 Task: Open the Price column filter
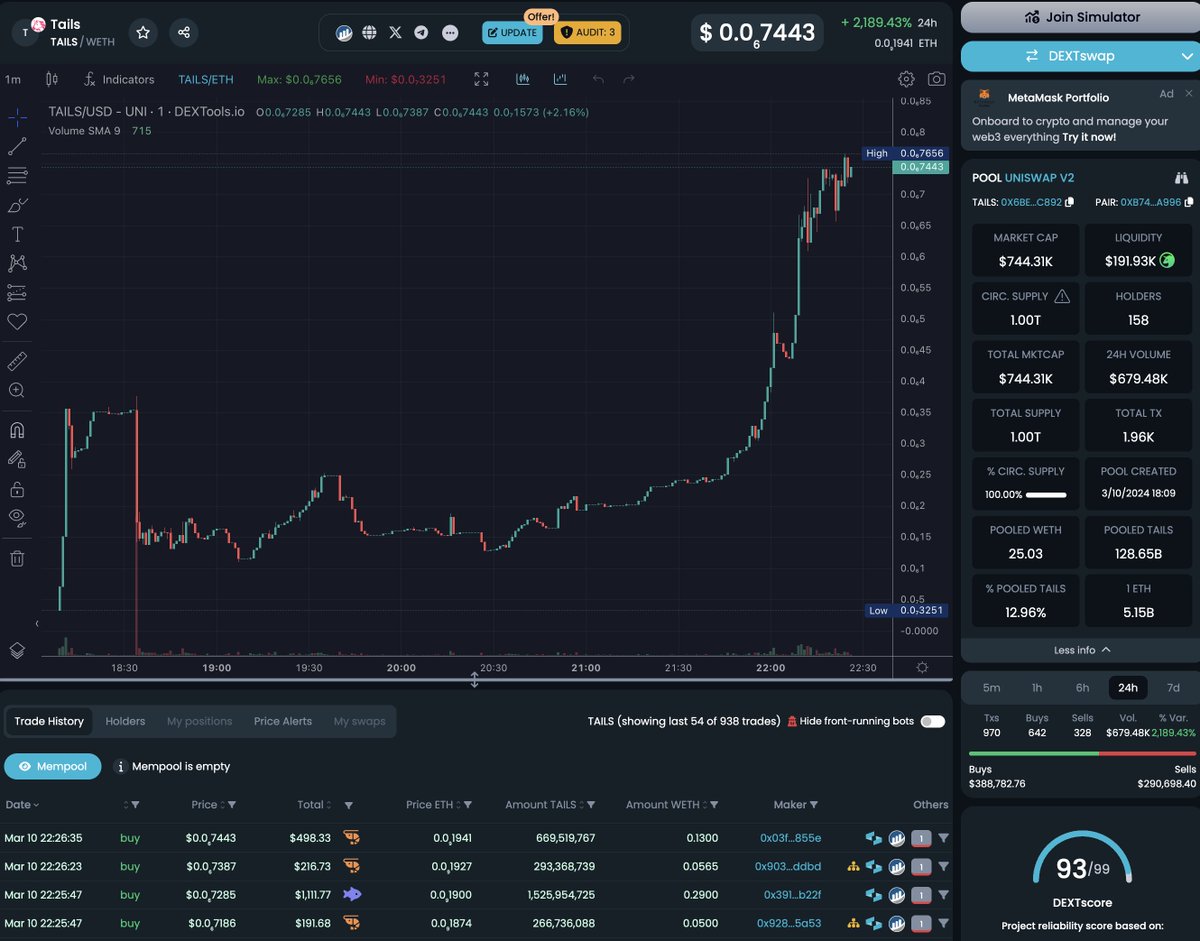pyautogui.click(x=232, y=805)
